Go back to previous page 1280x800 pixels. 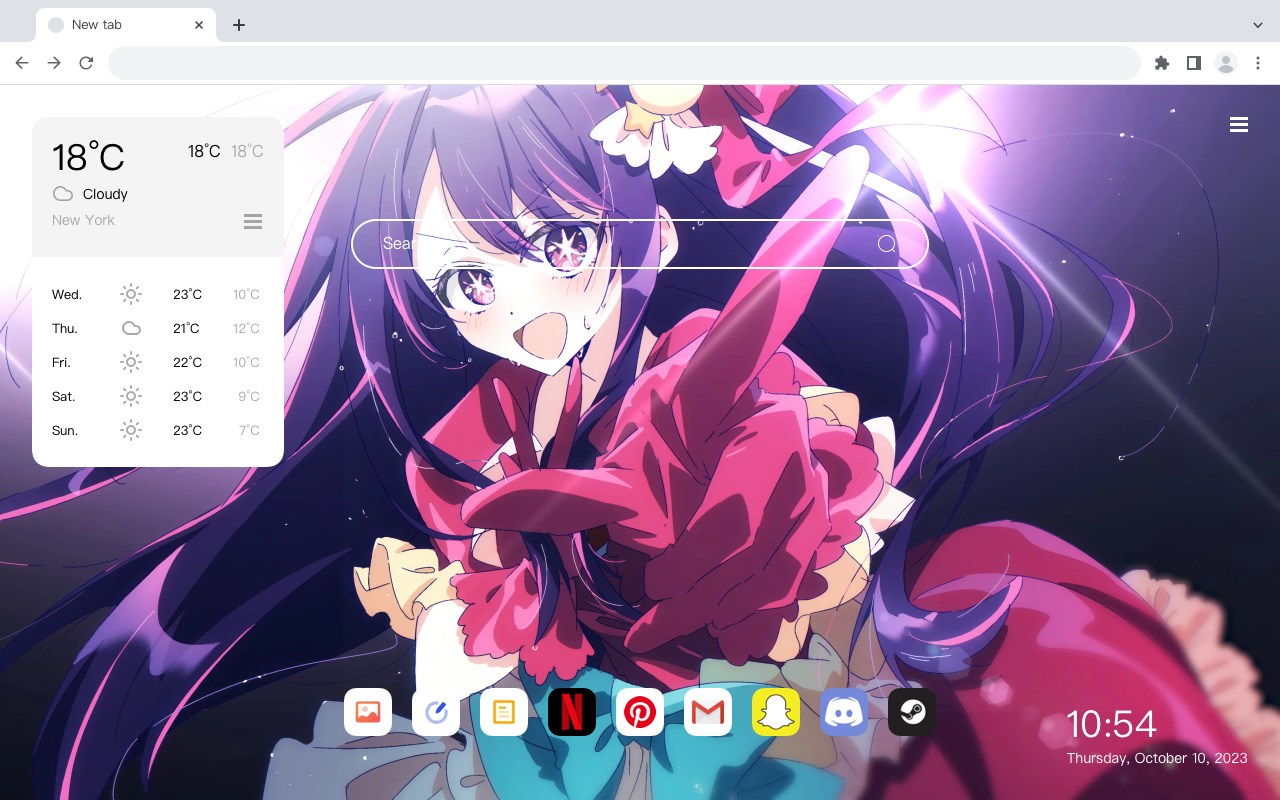[22, 63]
